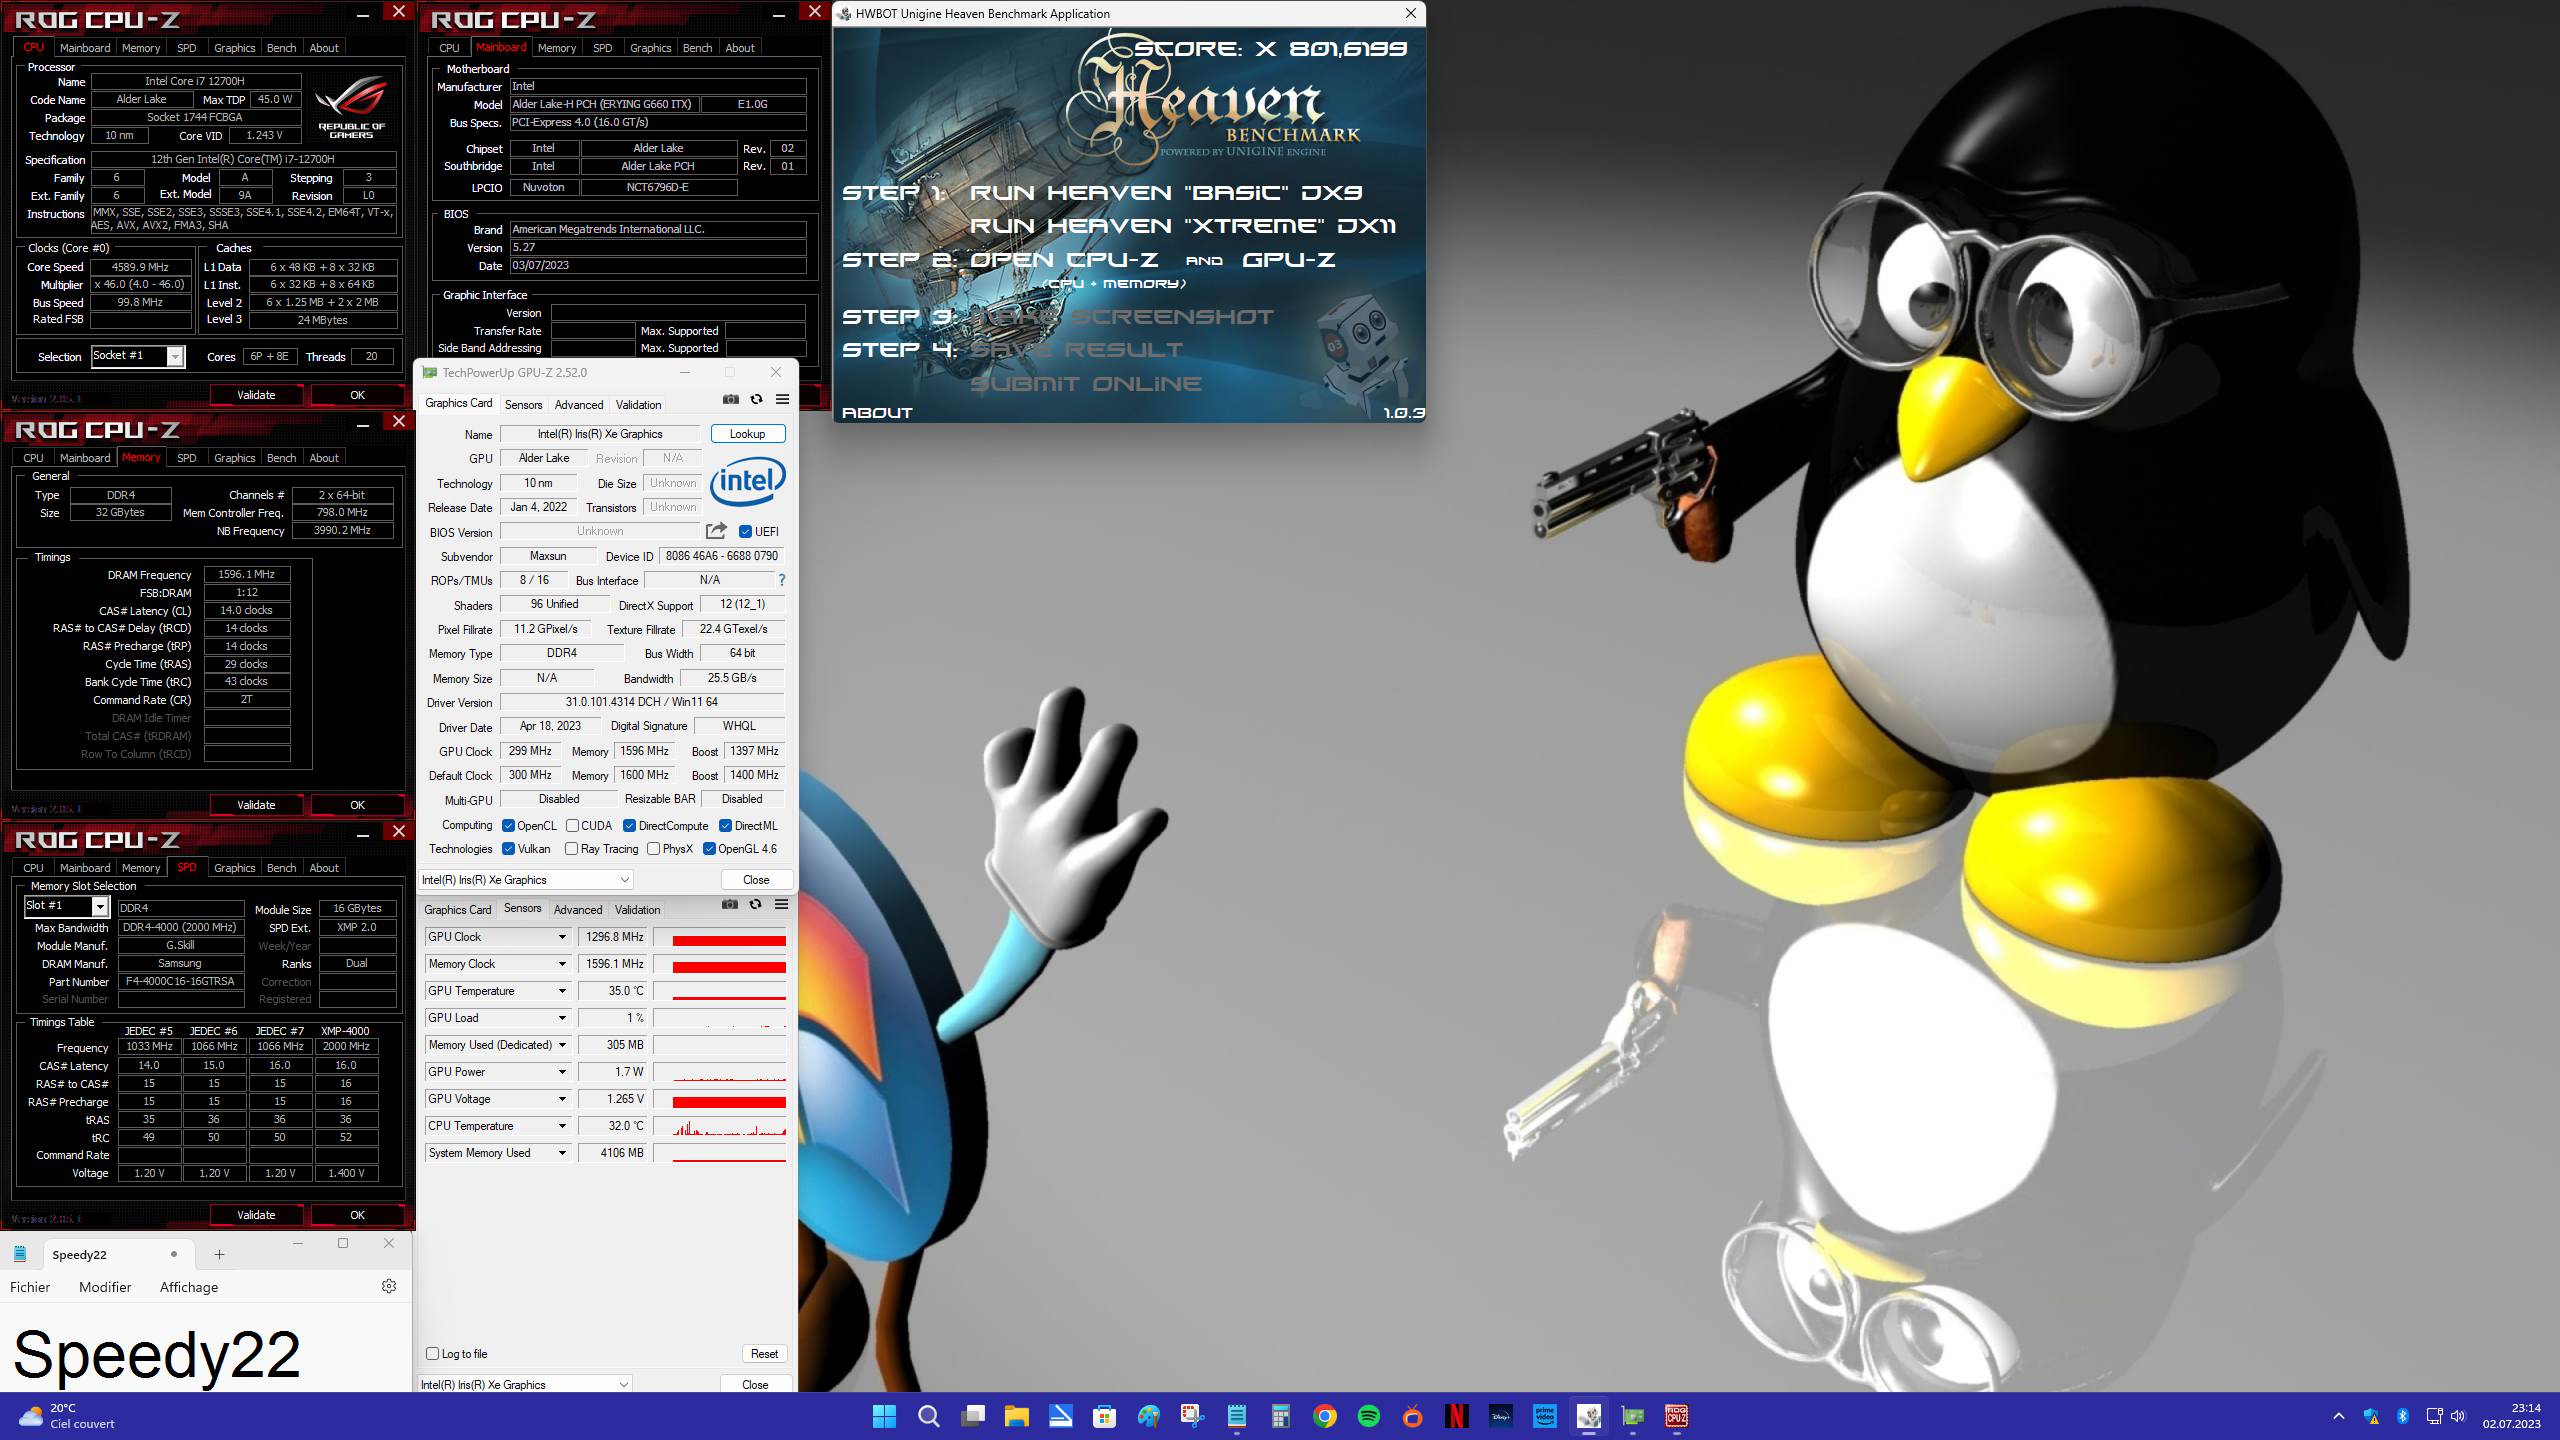Expand GPU Clock sensor dropdown
The width and height of the screenshot is (2560, 1440).
click(x=562, y=937)
